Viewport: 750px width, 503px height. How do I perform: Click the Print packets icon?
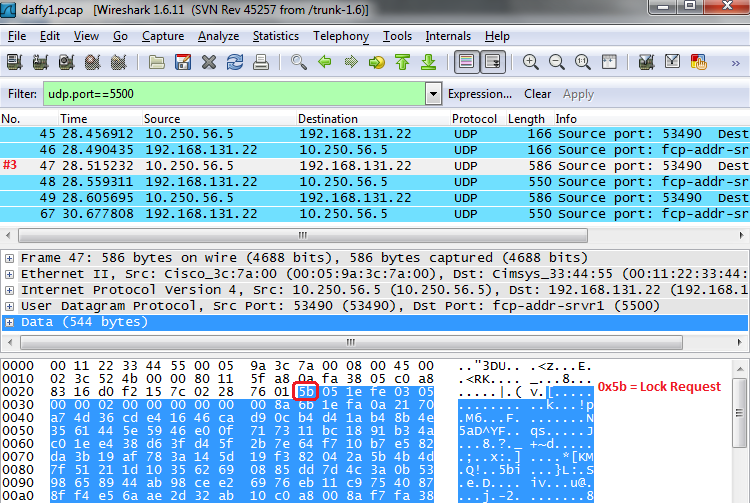click(x=261, y=62)
